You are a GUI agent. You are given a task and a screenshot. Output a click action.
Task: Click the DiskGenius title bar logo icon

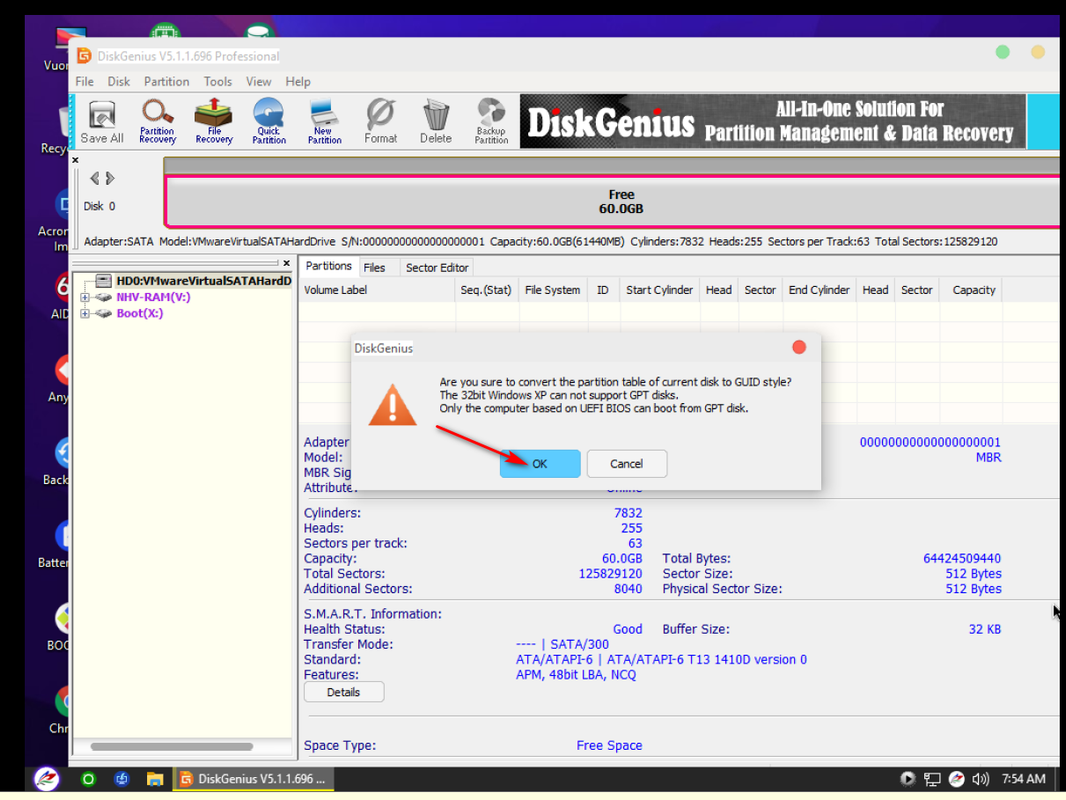(x=84, y=56)
